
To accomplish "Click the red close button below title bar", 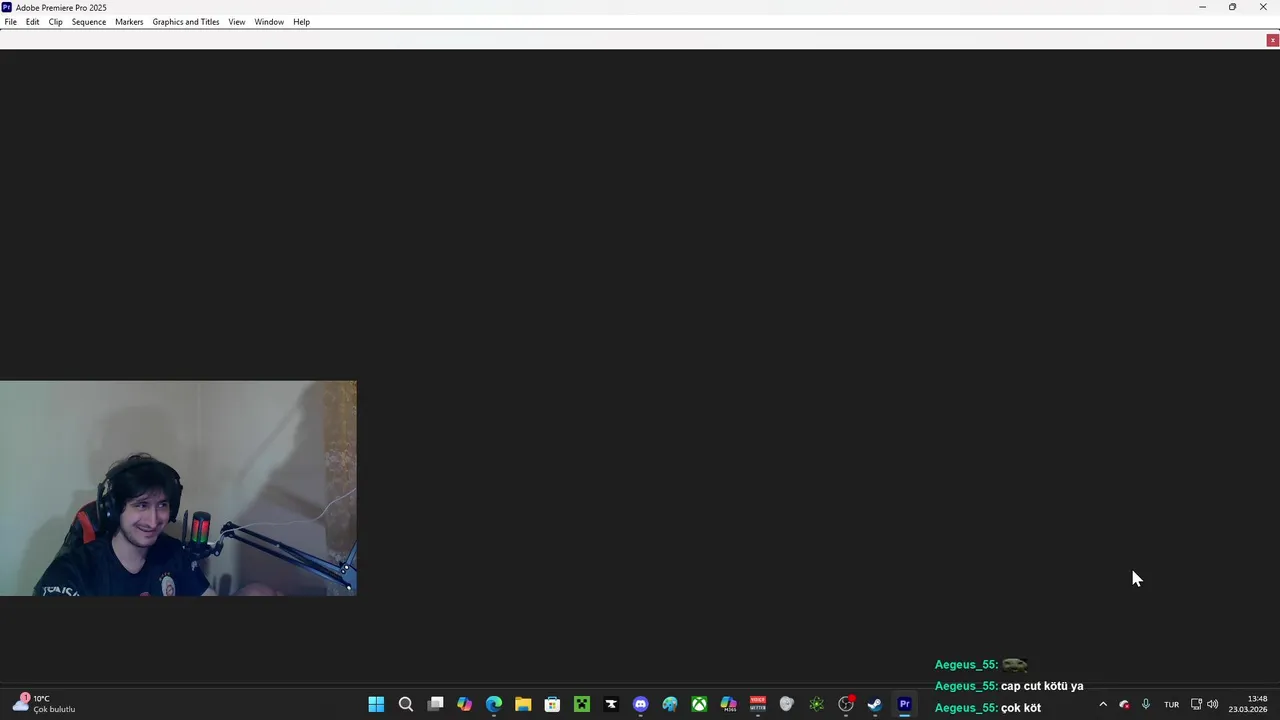I will (x=1272, y=41).
